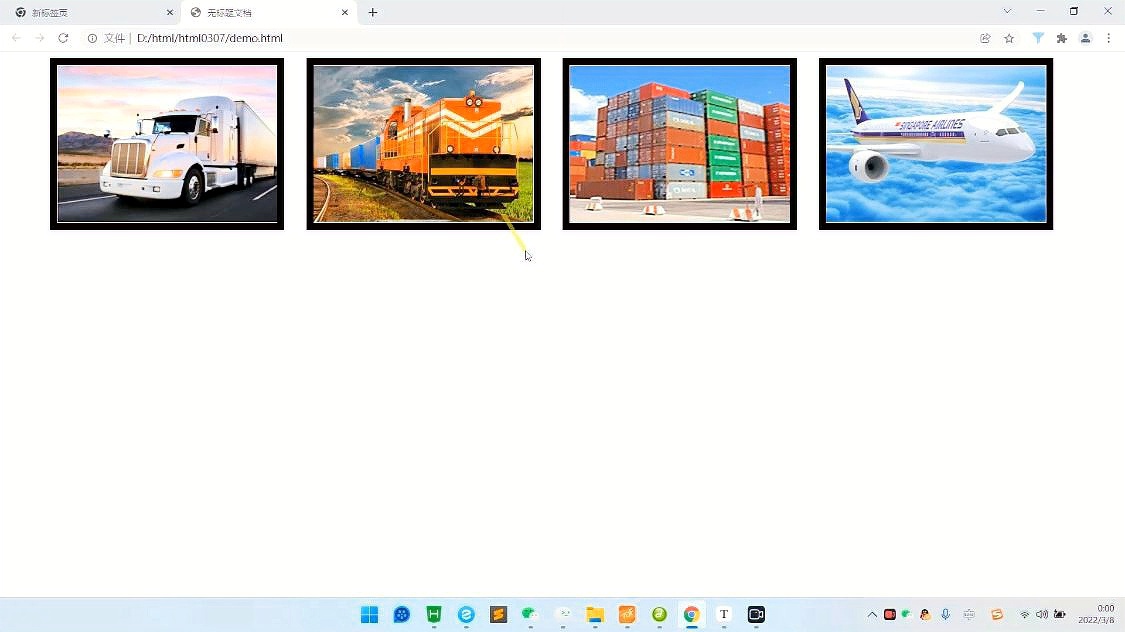Screen dimensions: 1125x632
Task: Open the blue e browser on taskbar
Action: (x=466, y=615)
